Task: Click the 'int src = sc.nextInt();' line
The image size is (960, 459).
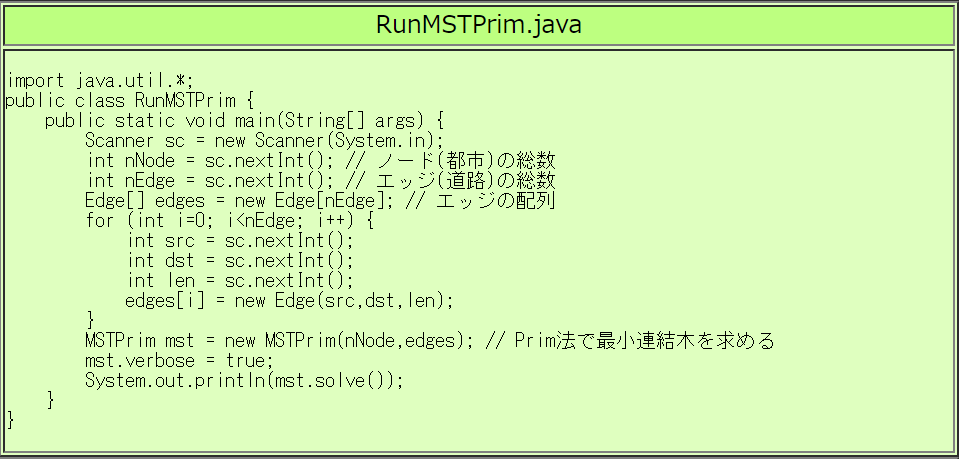Action: pos(240,240)
